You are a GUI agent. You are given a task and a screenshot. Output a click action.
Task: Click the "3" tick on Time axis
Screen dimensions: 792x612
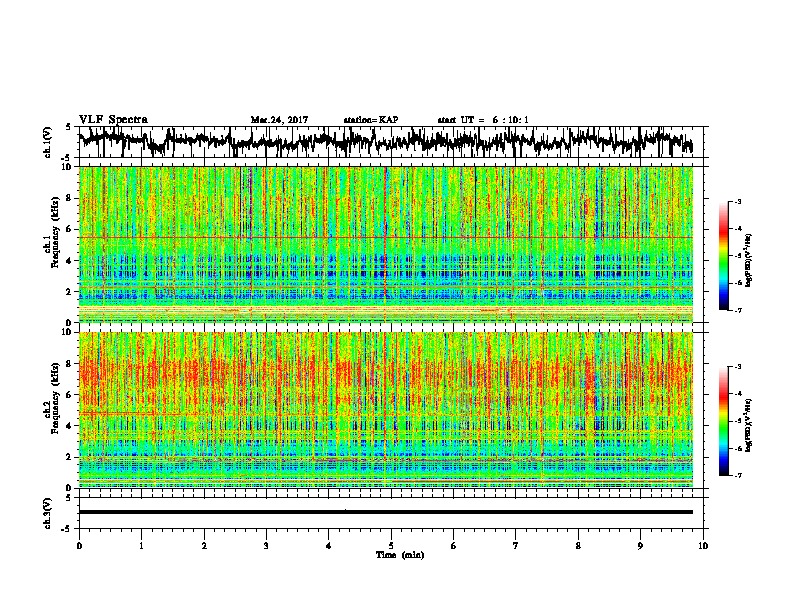(266, 546)
